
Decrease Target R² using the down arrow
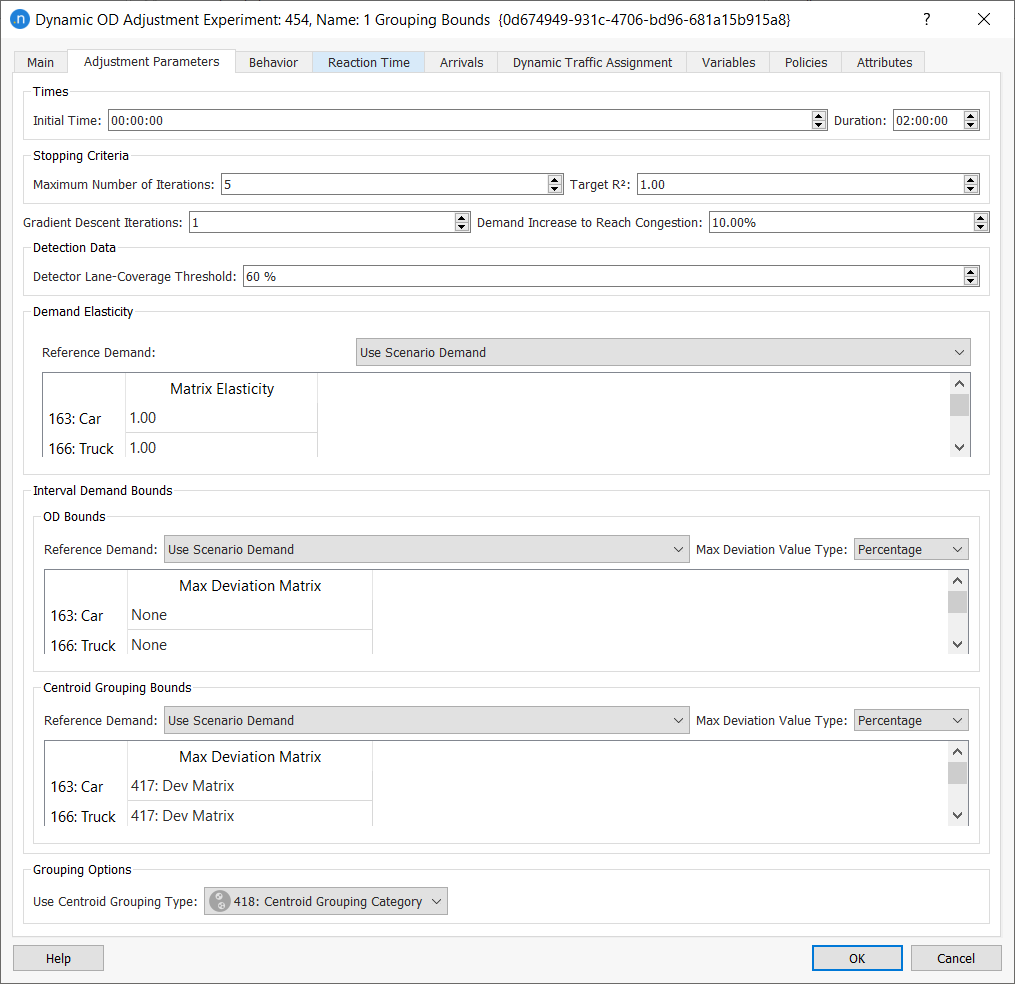coord(970,189)
